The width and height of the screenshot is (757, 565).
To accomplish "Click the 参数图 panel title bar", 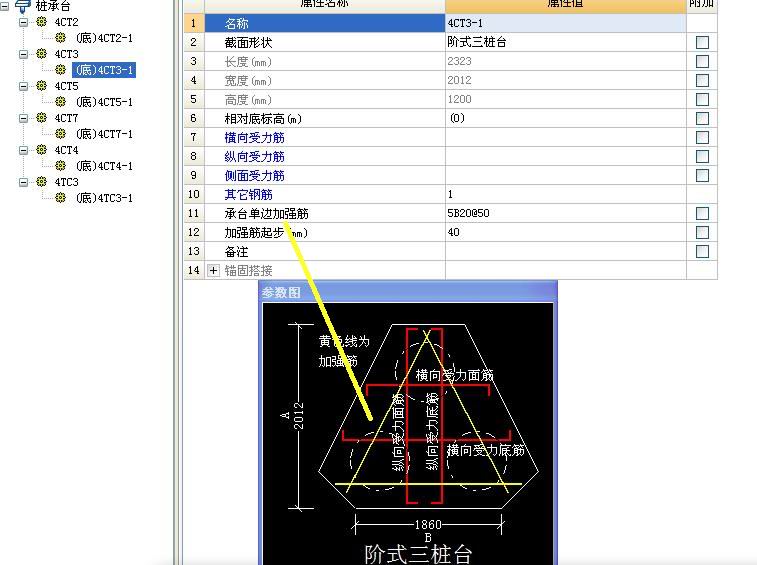I will click(x=408, y=292).
